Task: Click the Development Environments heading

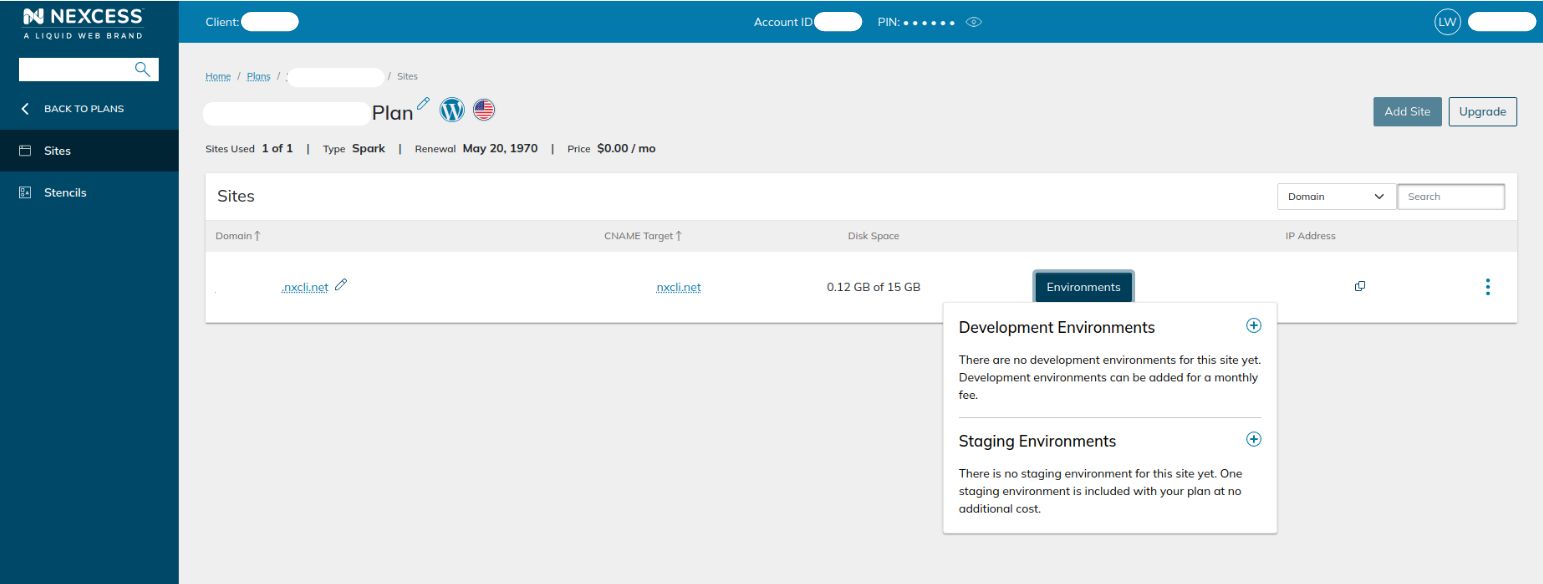Action: click(1057, 327)
